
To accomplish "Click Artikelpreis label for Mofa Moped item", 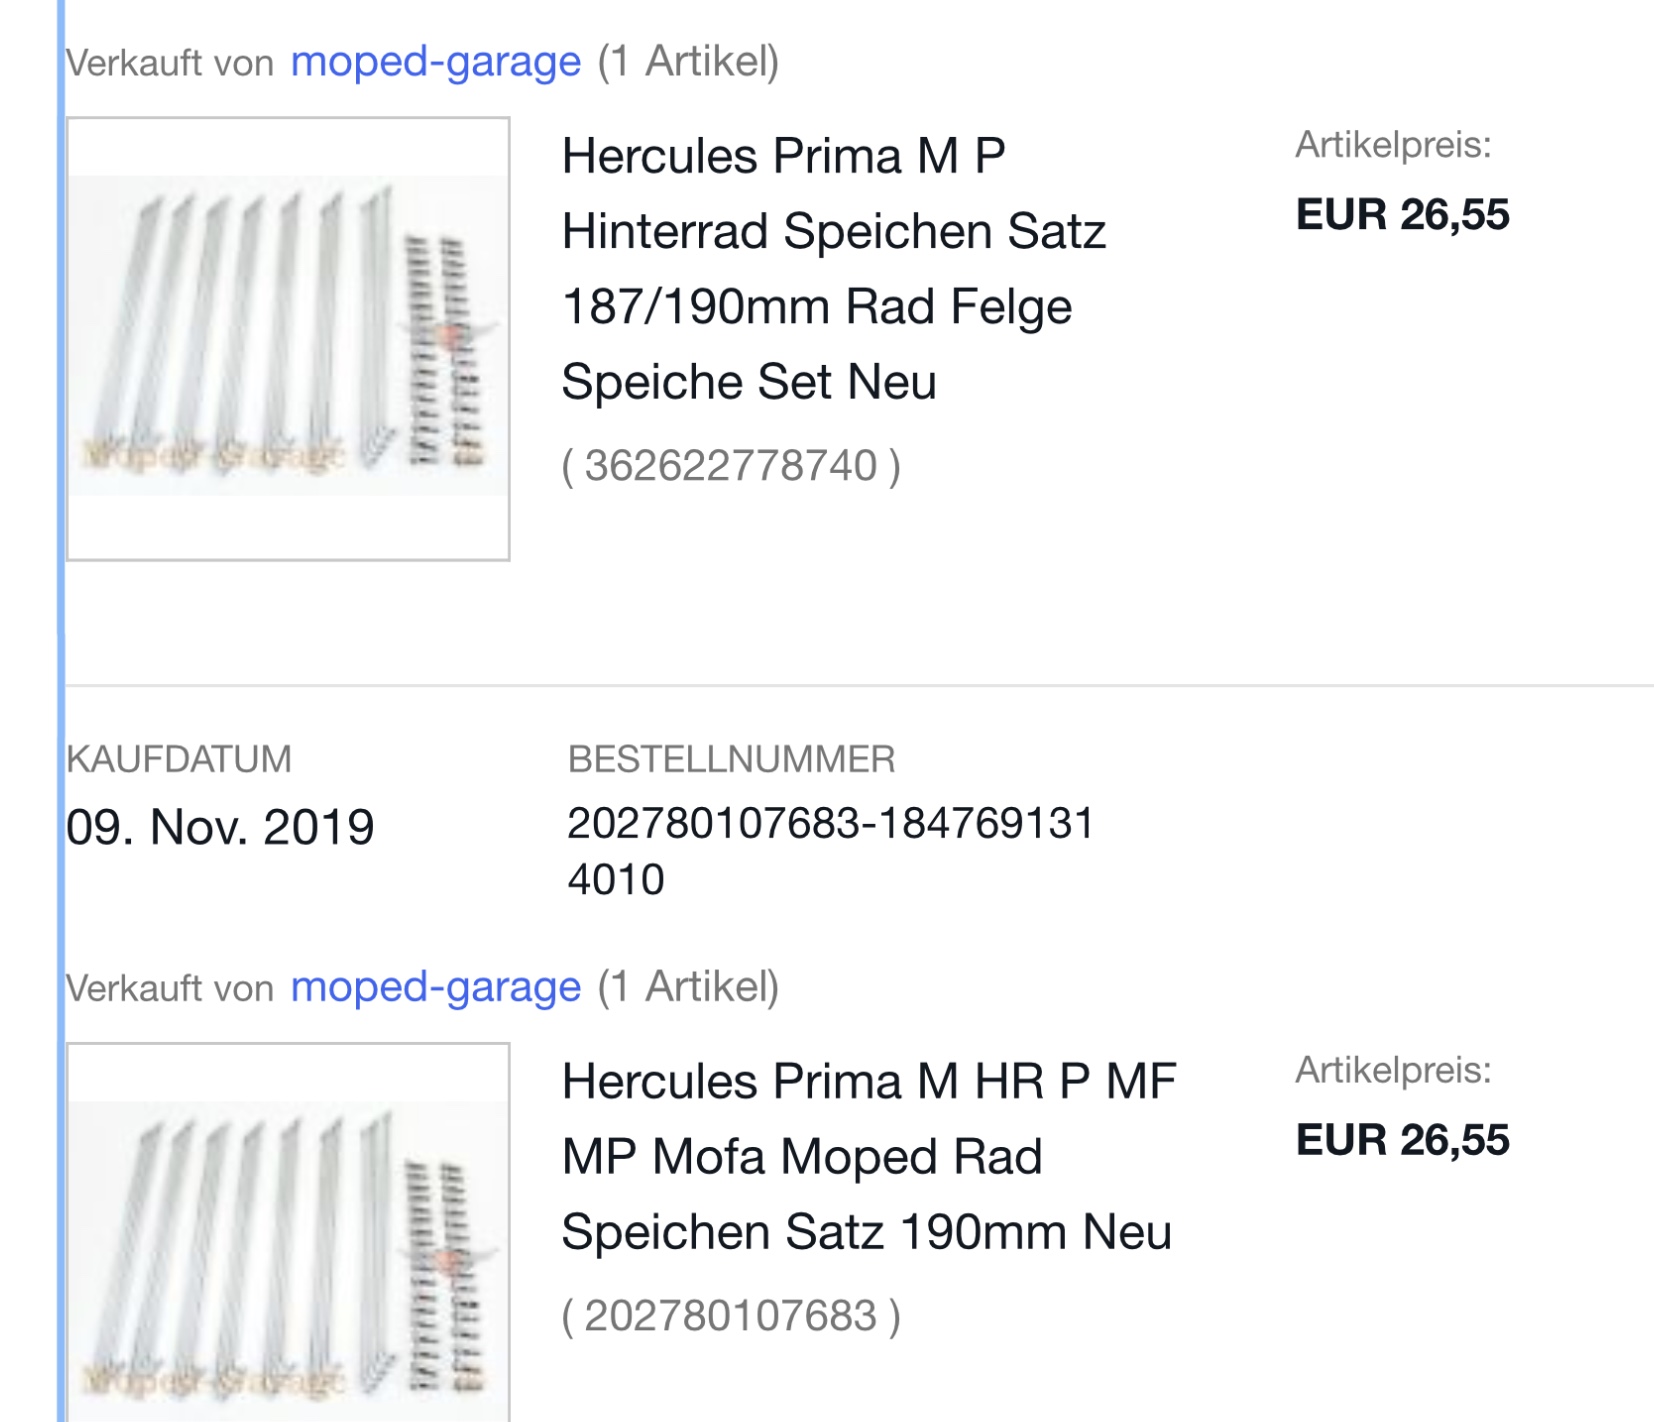I will (1393, 1070).
